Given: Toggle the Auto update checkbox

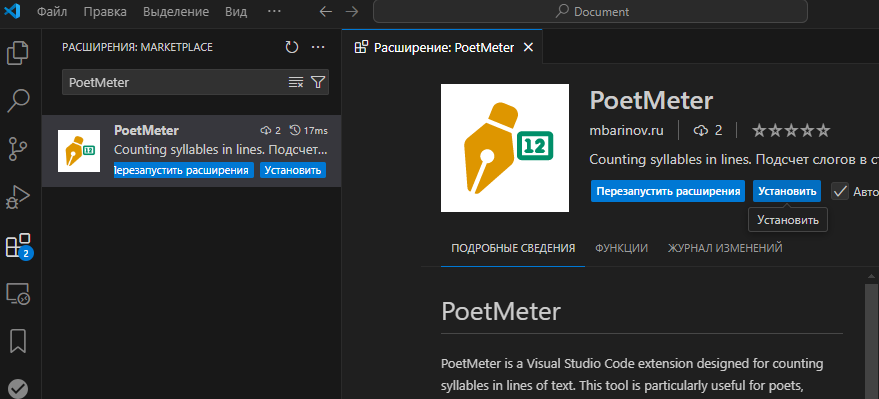Looking at the screenshot, I should (x=840, y=191).
